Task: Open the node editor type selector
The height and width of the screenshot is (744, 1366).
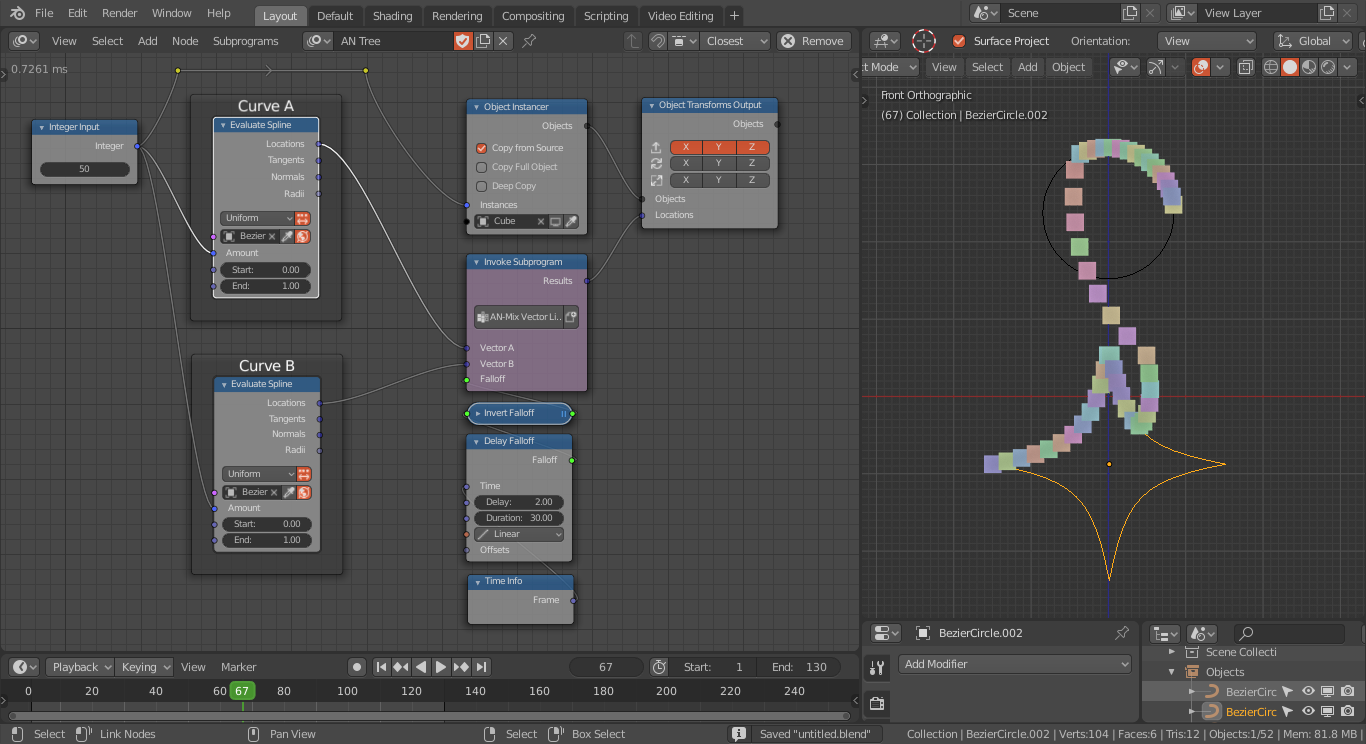Action: [x=24, y=41]
